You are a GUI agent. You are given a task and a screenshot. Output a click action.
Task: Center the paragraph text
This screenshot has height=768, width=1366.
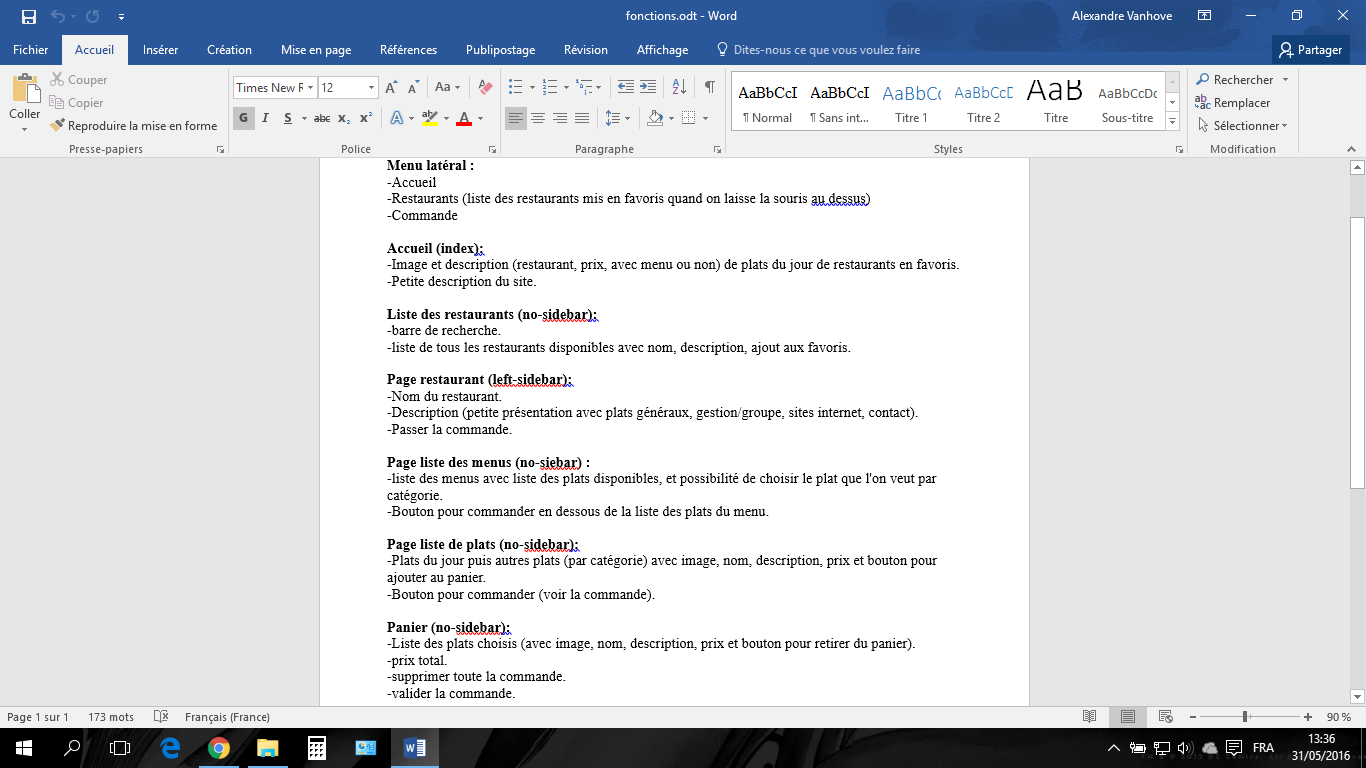538,118
